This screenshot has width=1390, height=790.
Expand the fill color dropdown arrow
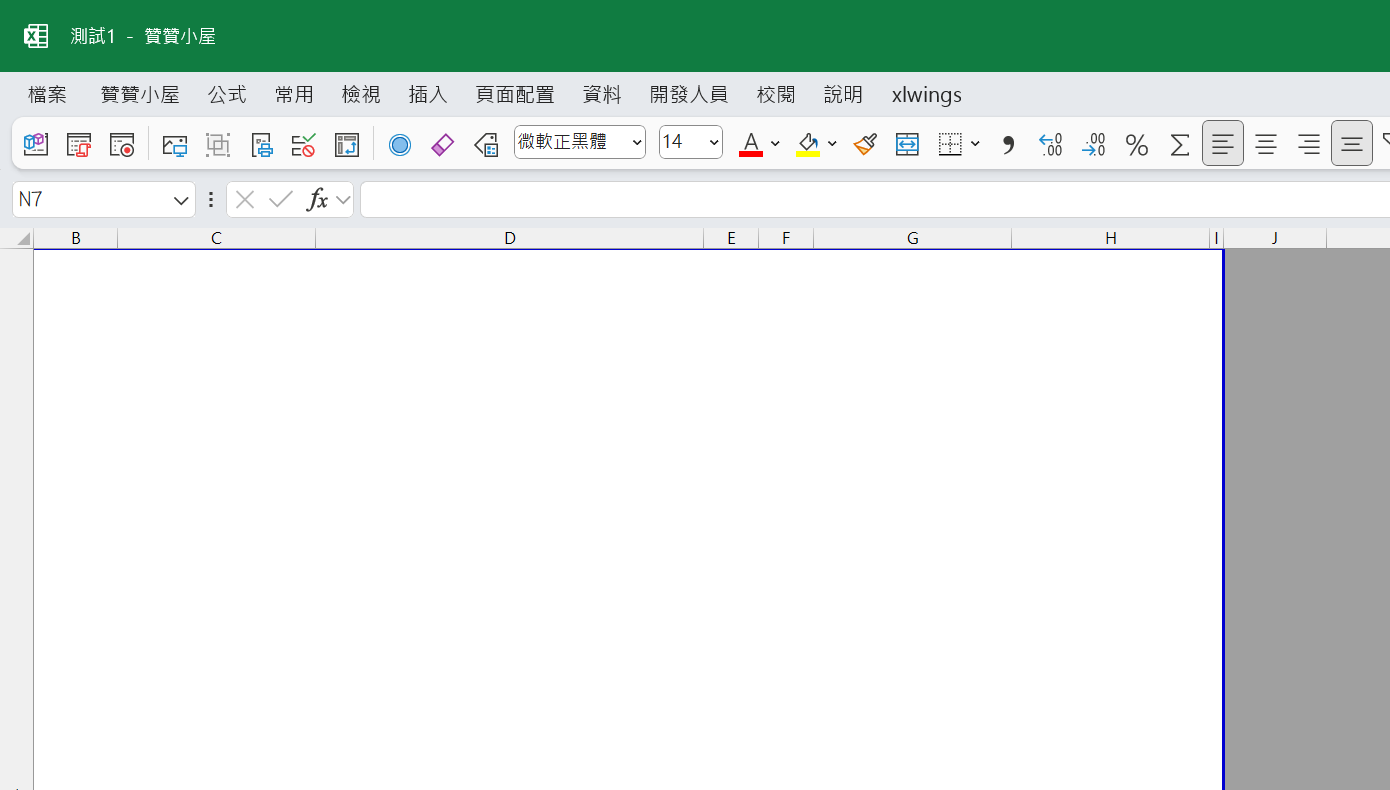(832, 144)
